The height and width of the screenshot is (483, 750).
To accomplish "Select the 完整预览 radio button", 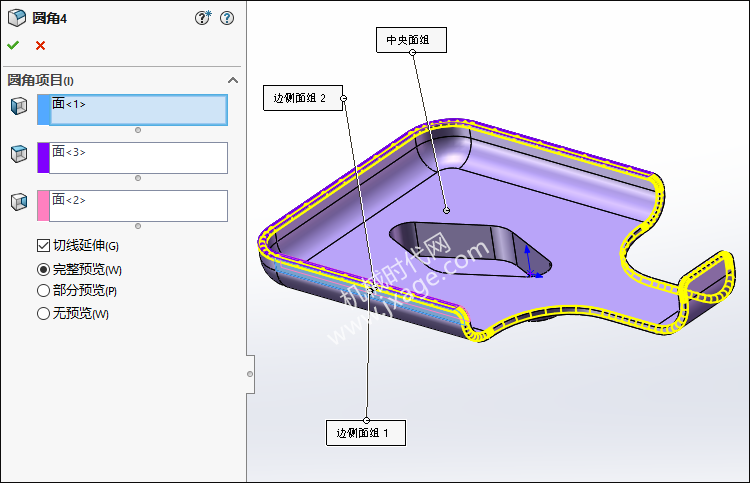I will pos(43,269).
